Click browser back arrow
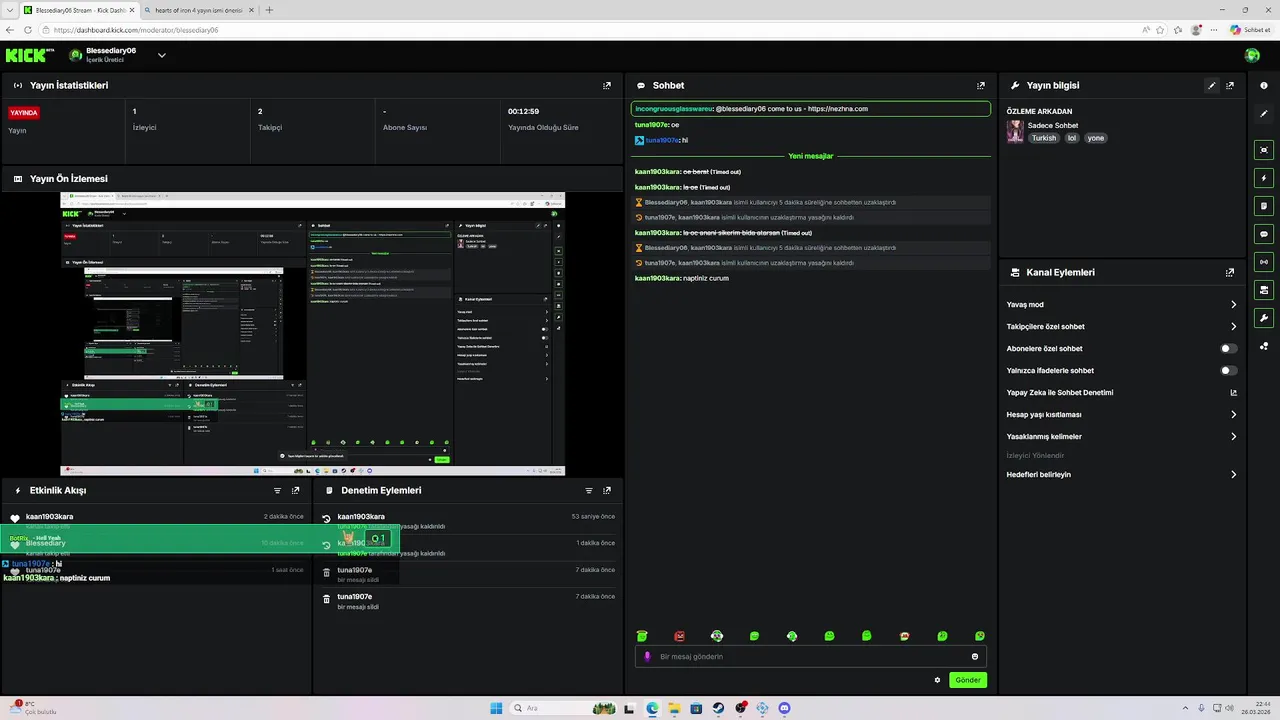Image resolution: width=1280 pixels, height=720 pixels. point(11,30)
